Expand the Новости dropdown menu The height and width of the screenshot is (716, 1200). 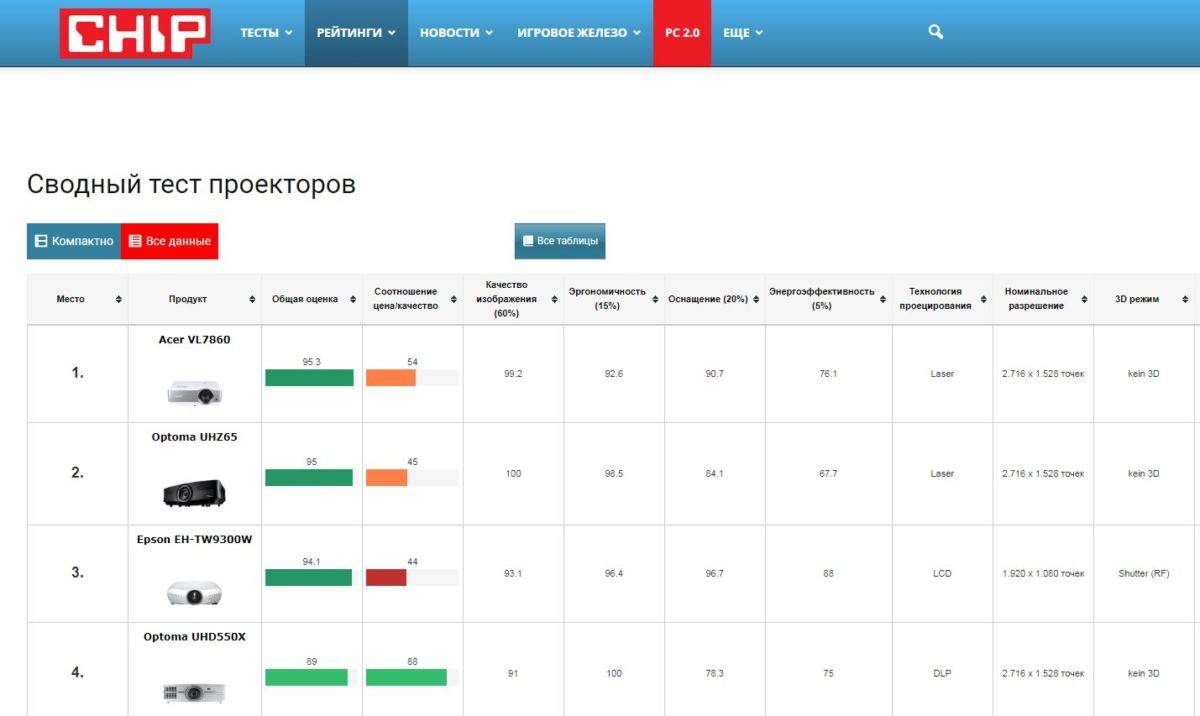coord(456,33)
